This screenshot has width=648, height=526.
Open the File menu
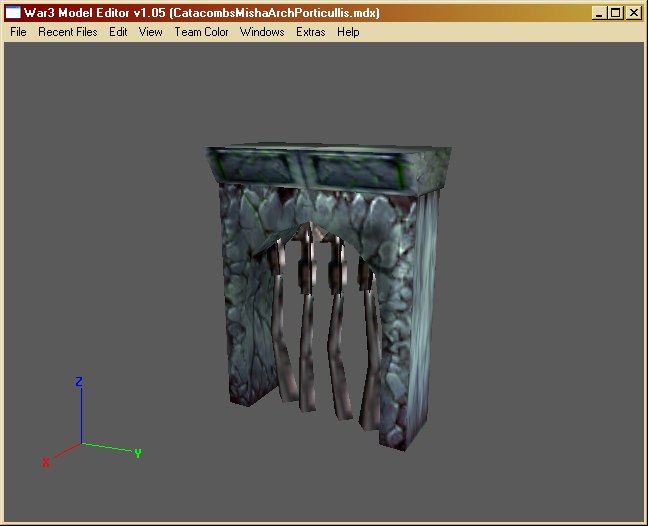pyautogui.click(x=18, y=32)
